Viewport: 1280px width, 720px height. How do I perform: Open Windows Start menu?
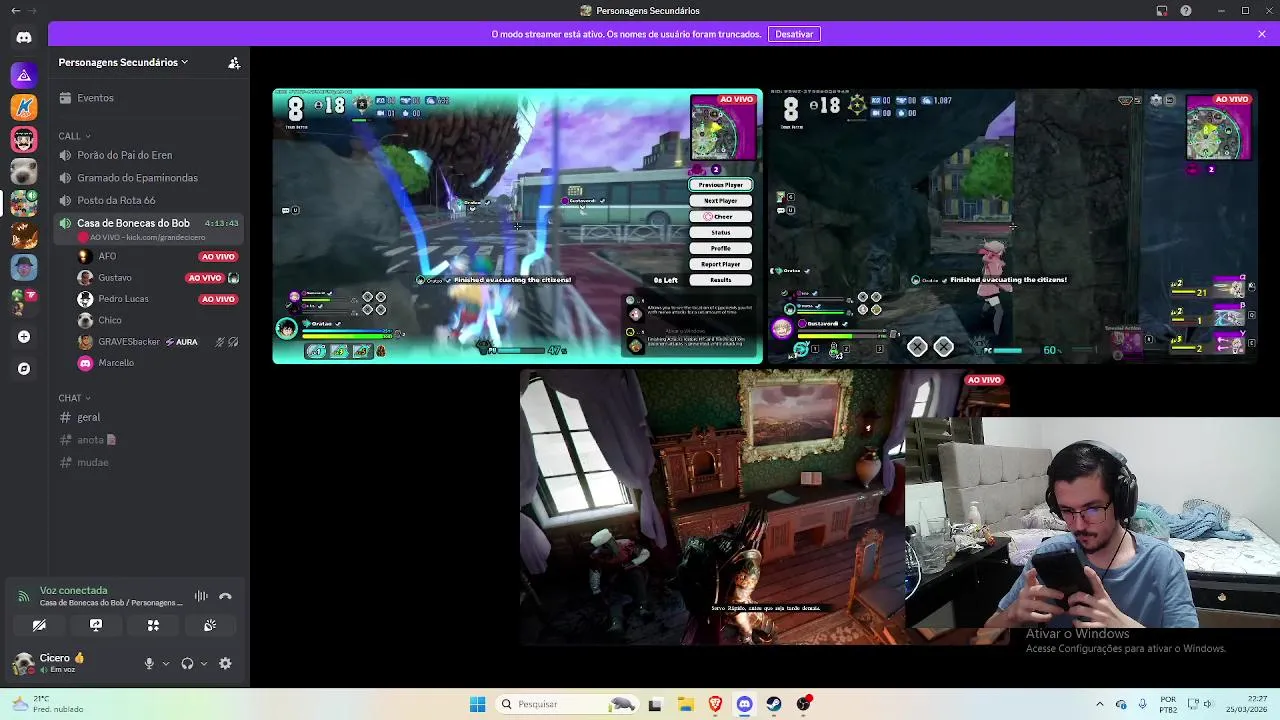(477, 704)
